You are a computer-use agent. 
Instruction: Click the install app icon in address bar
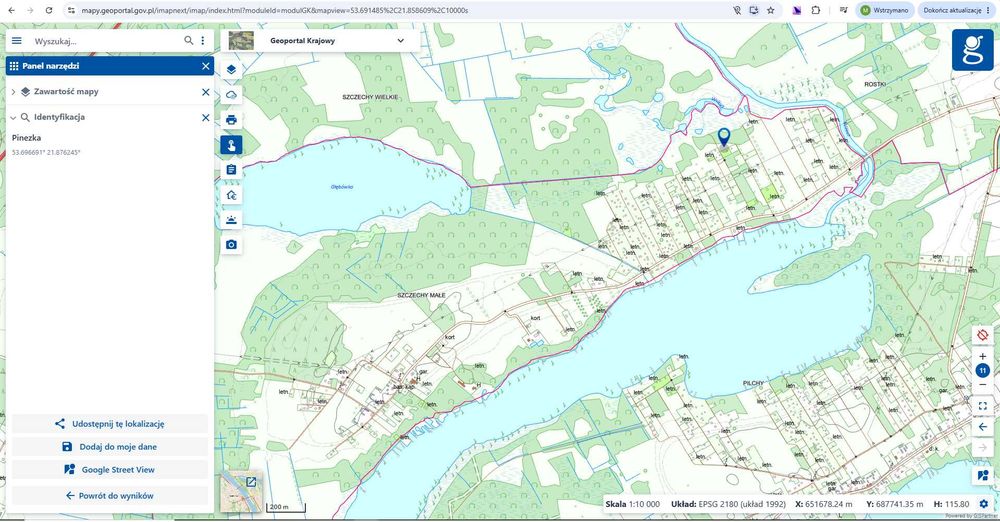coord(754,10)
